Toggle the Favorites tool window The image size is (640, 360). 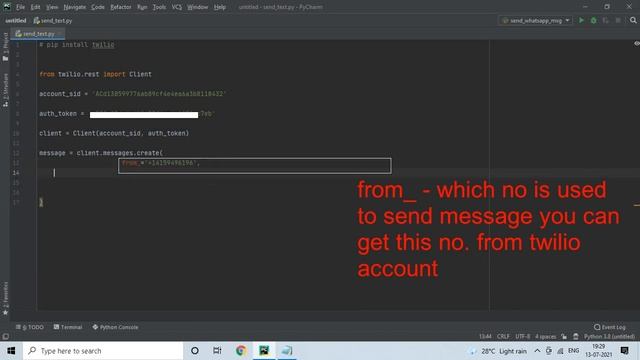[x=5, y=298]
